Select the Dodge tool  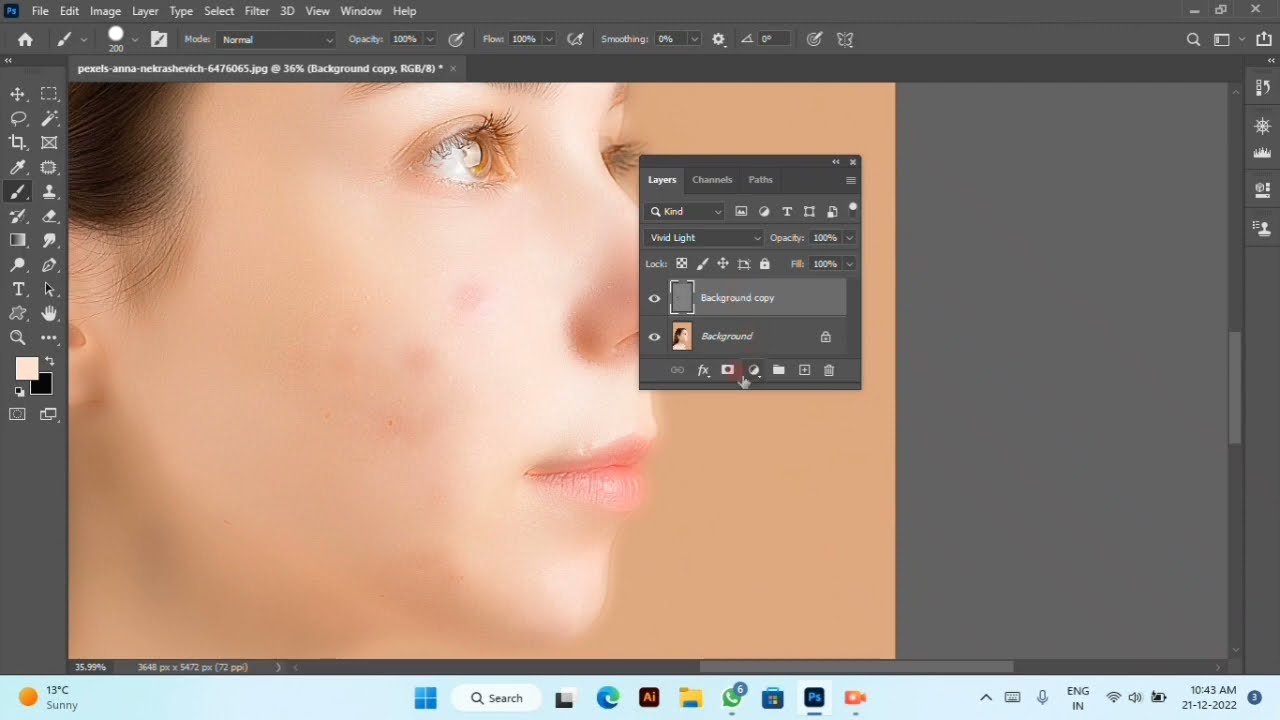click(18, 265)
